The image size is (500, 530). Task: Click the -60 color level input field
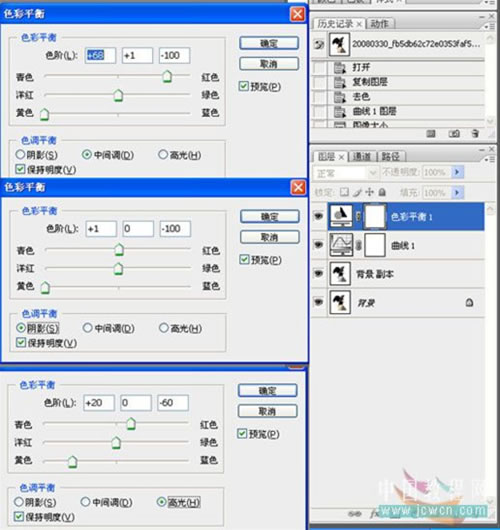pos(173,403)
